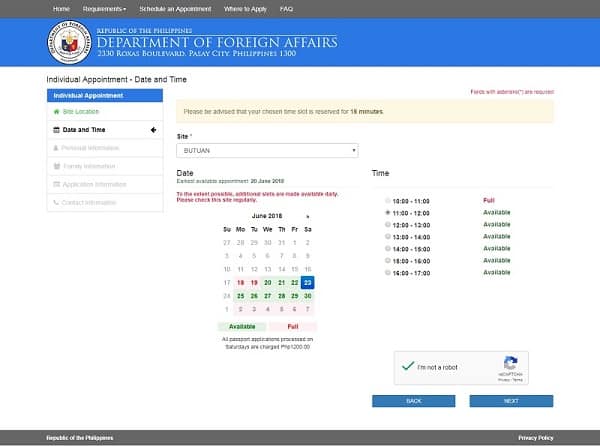Click the arrow icon on the Date and Time row

point(153,130)
